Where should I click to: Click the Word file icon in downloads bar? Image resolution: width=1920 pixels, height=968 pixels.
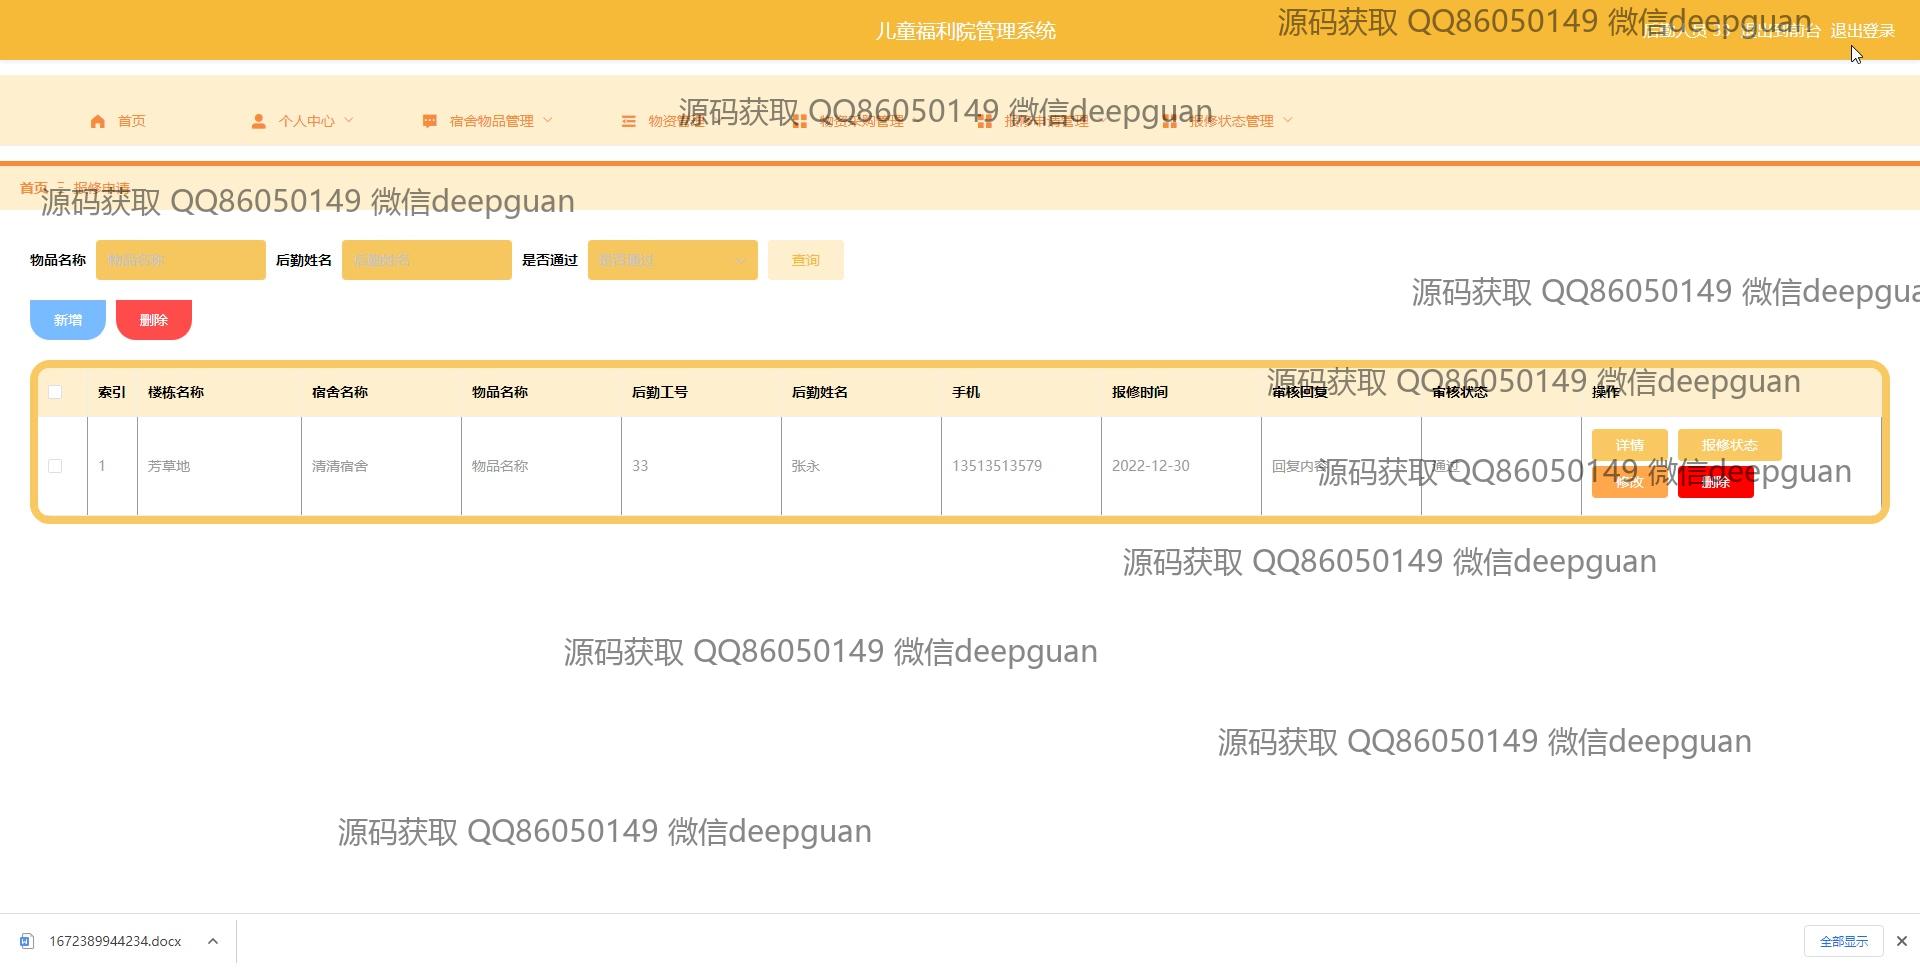coord(27,941)
